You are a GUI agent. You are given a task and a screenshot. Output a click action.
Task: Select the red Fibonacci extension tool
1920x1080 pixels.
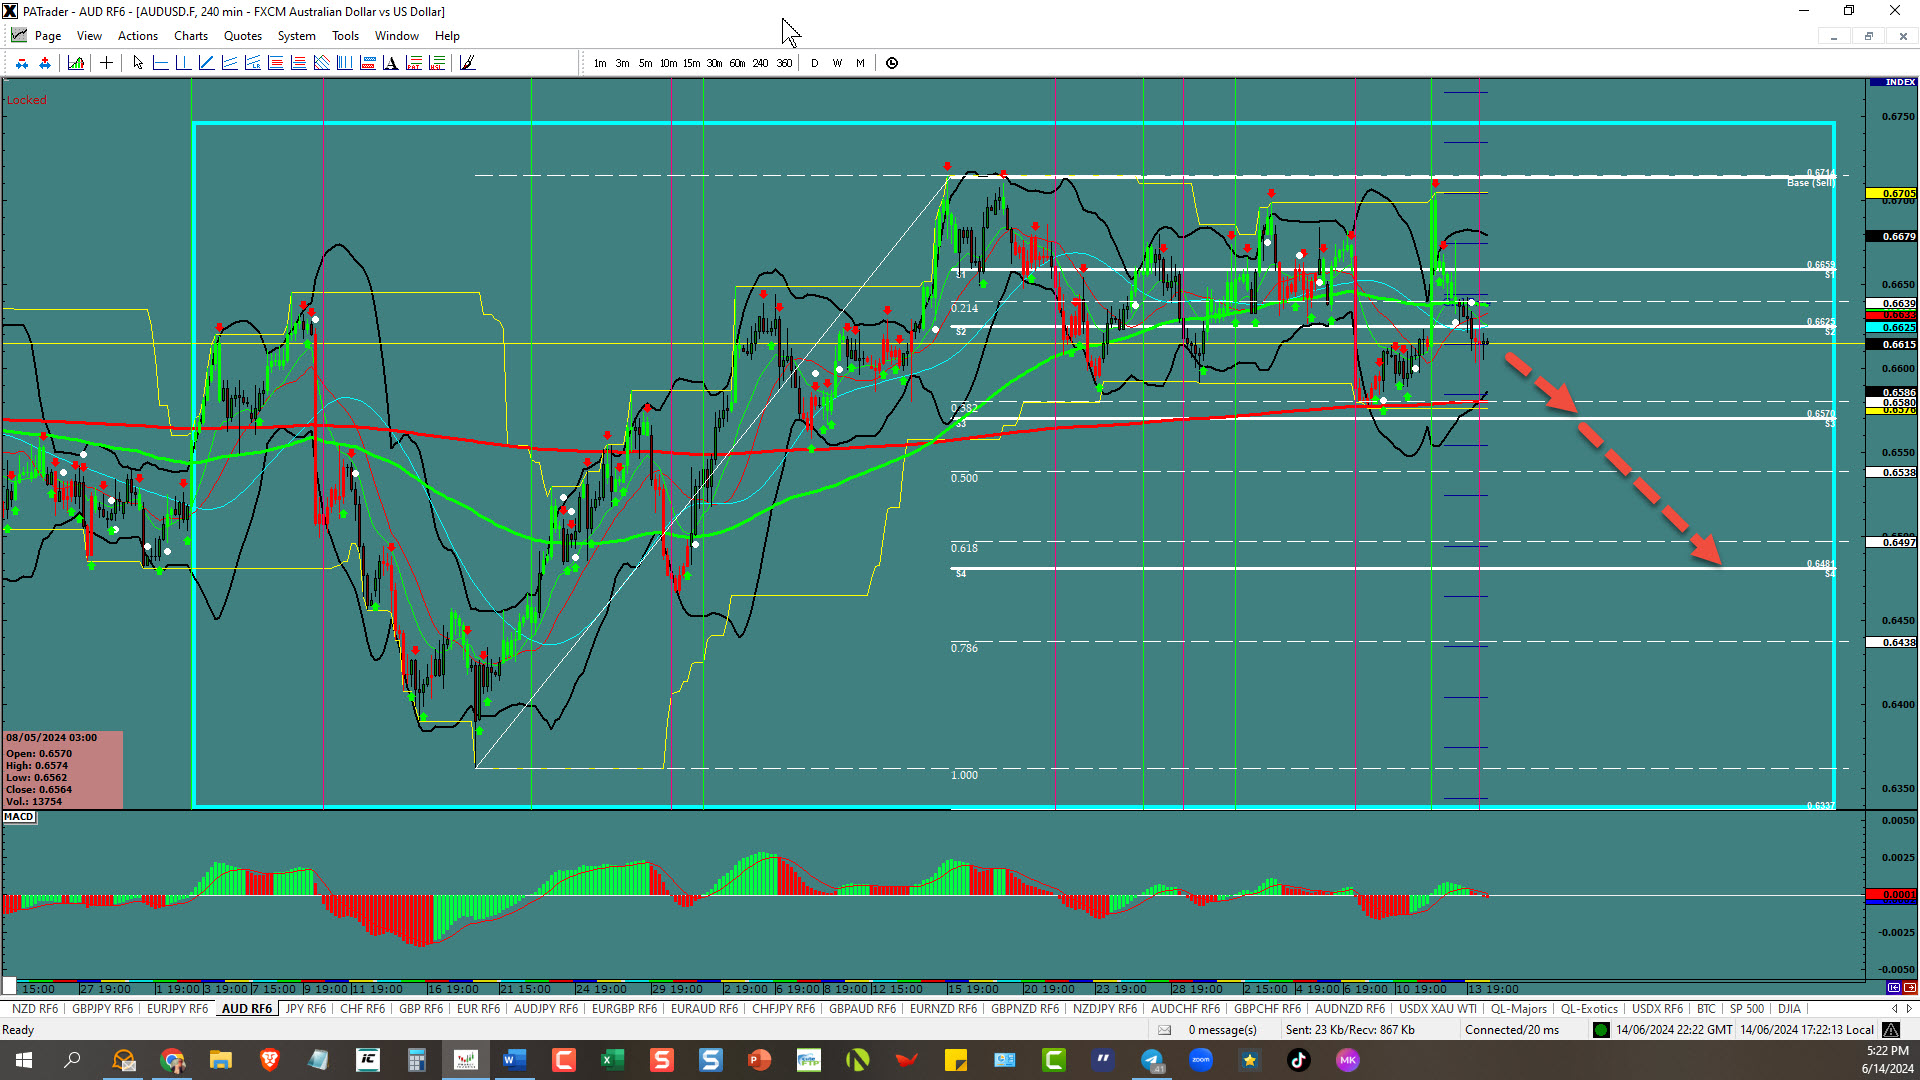298,63
